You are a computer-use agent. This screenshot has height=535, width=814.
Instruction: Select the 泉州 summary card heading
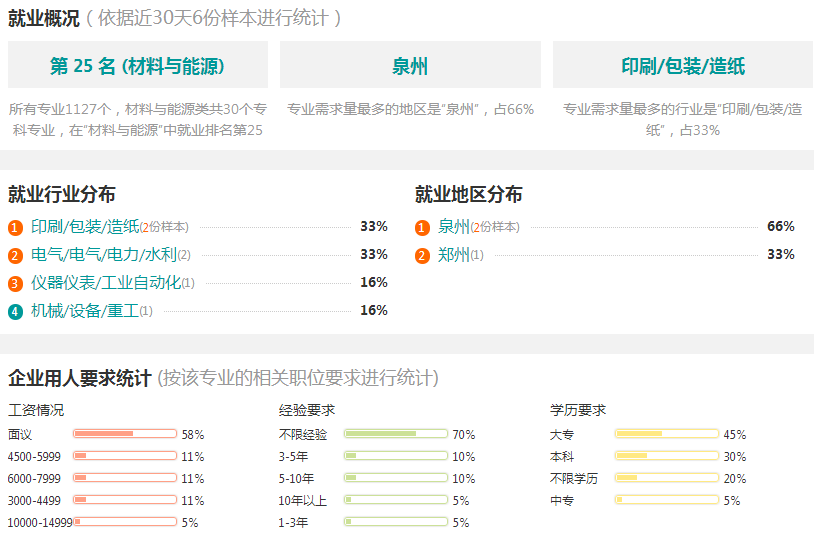[x=410, y=65]
